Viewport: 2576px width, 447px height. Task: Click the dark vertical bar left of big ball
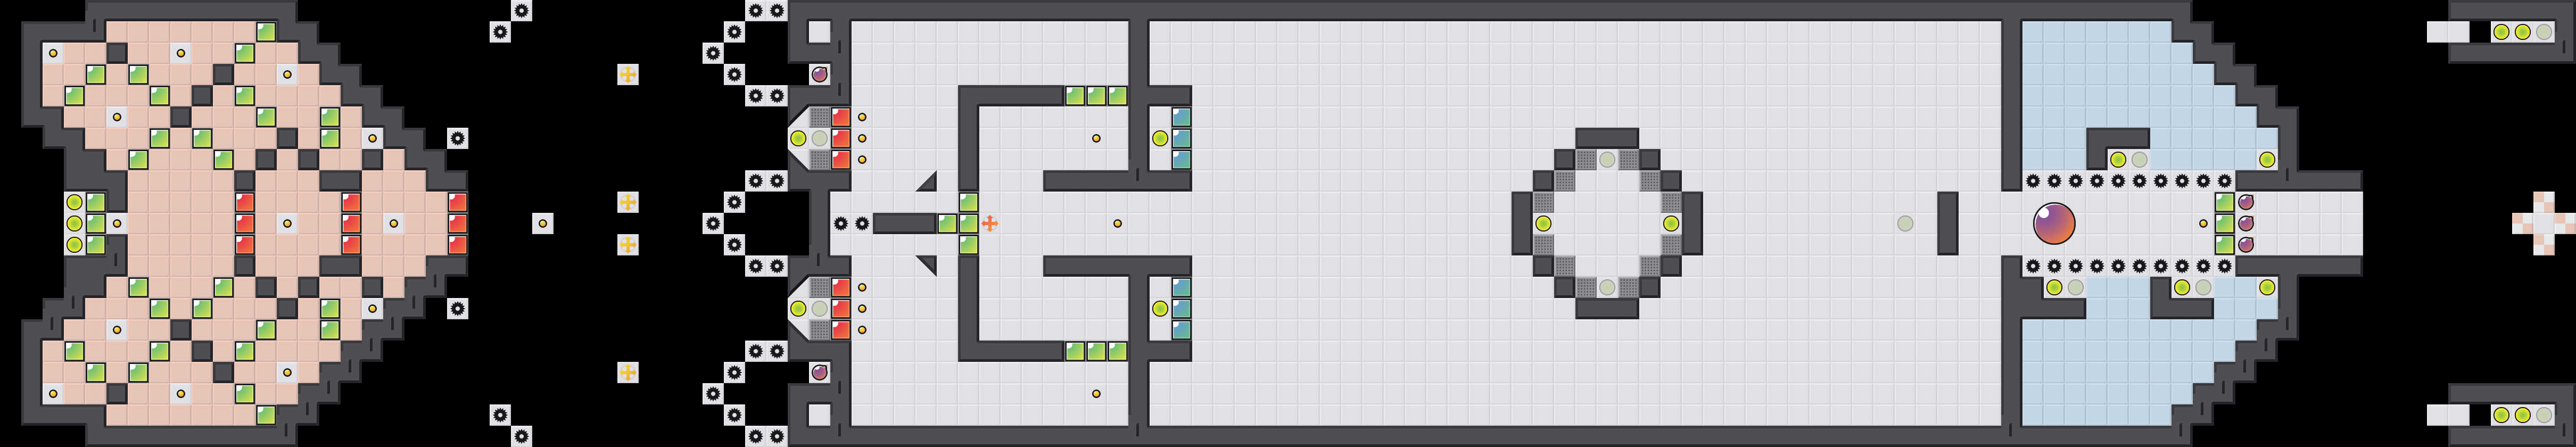coord(1947,223)
